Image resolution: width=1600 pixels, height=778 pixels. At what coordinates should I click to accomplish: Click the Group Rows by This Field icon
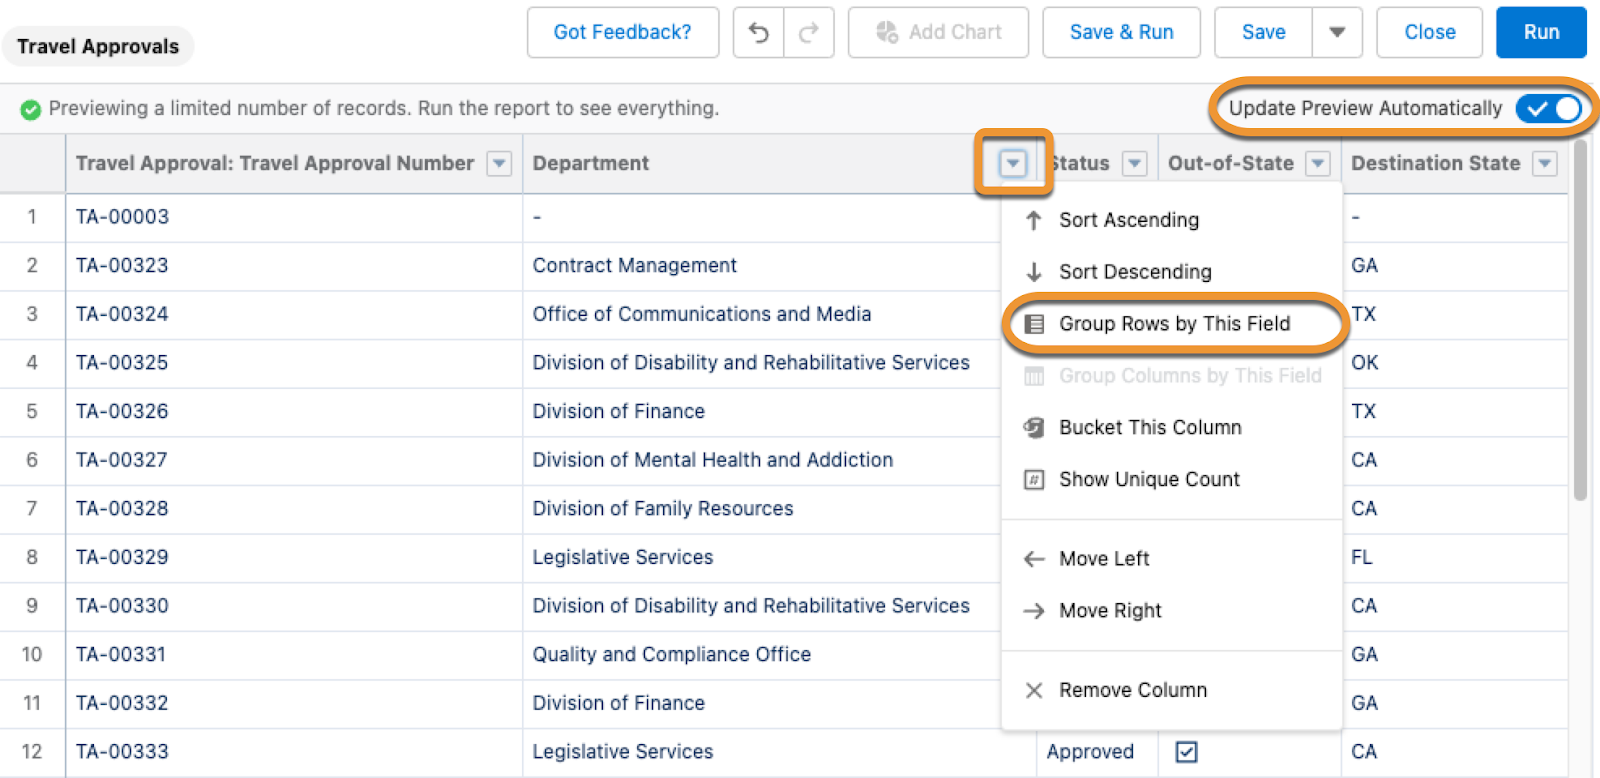coord(1034,324)
